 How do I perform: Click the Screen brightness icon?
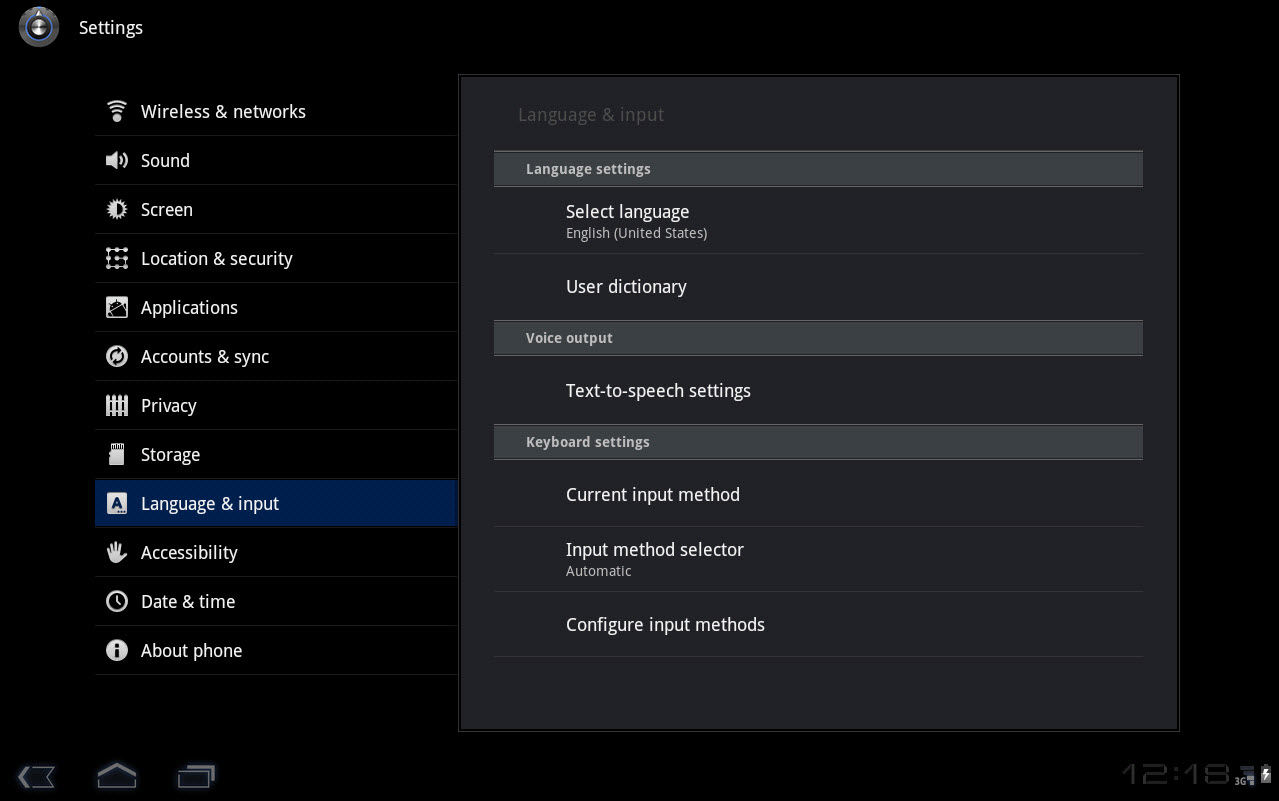click(117, 209)
